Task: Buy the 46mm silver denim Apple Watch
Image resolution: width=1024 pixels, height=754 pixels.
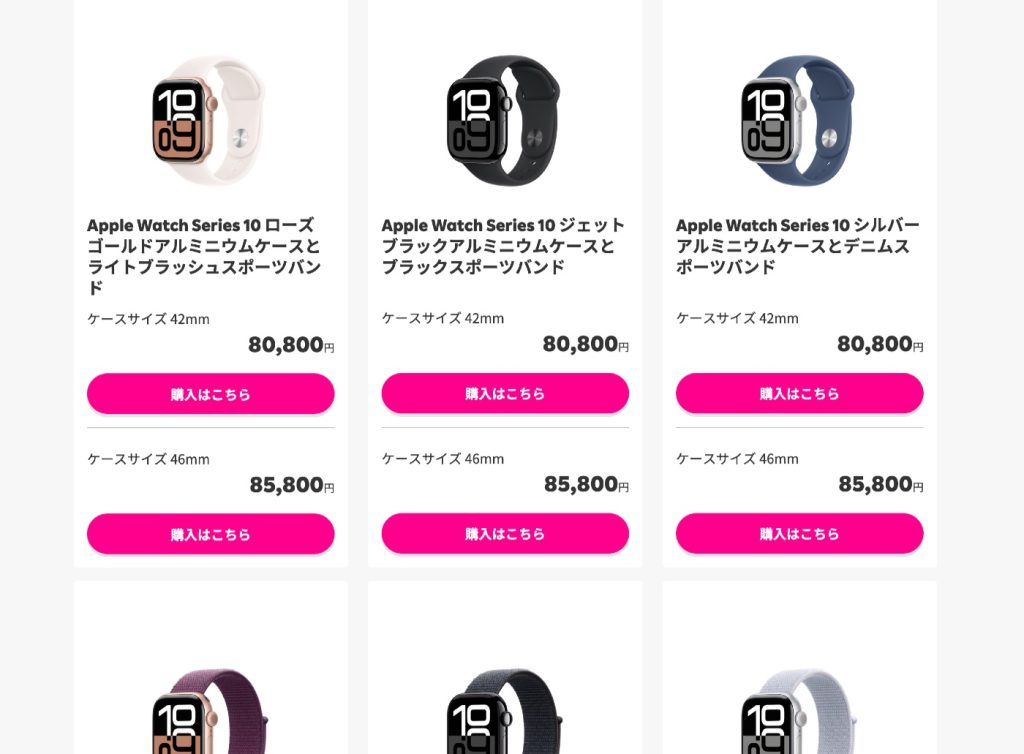Action: (799, 533)
